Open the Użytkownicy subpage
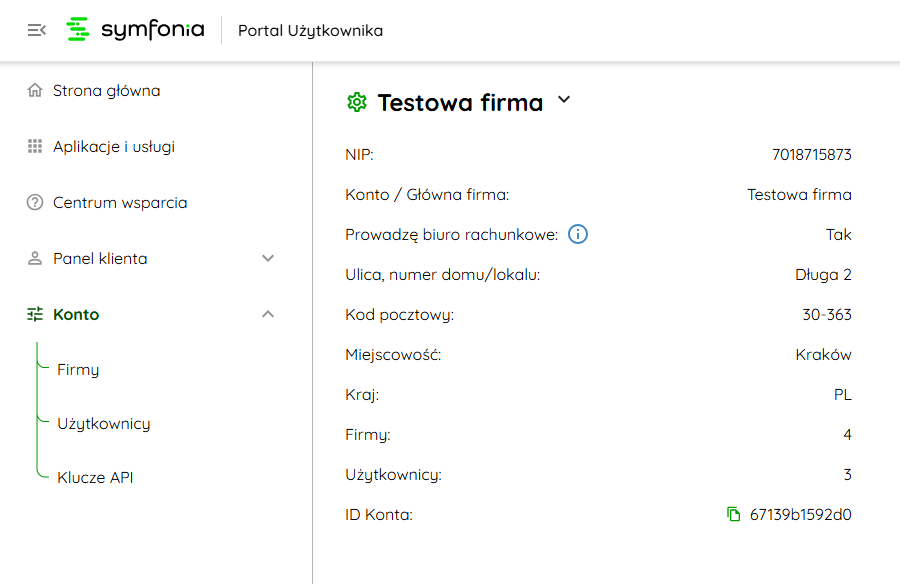 [x=104, y=424]
